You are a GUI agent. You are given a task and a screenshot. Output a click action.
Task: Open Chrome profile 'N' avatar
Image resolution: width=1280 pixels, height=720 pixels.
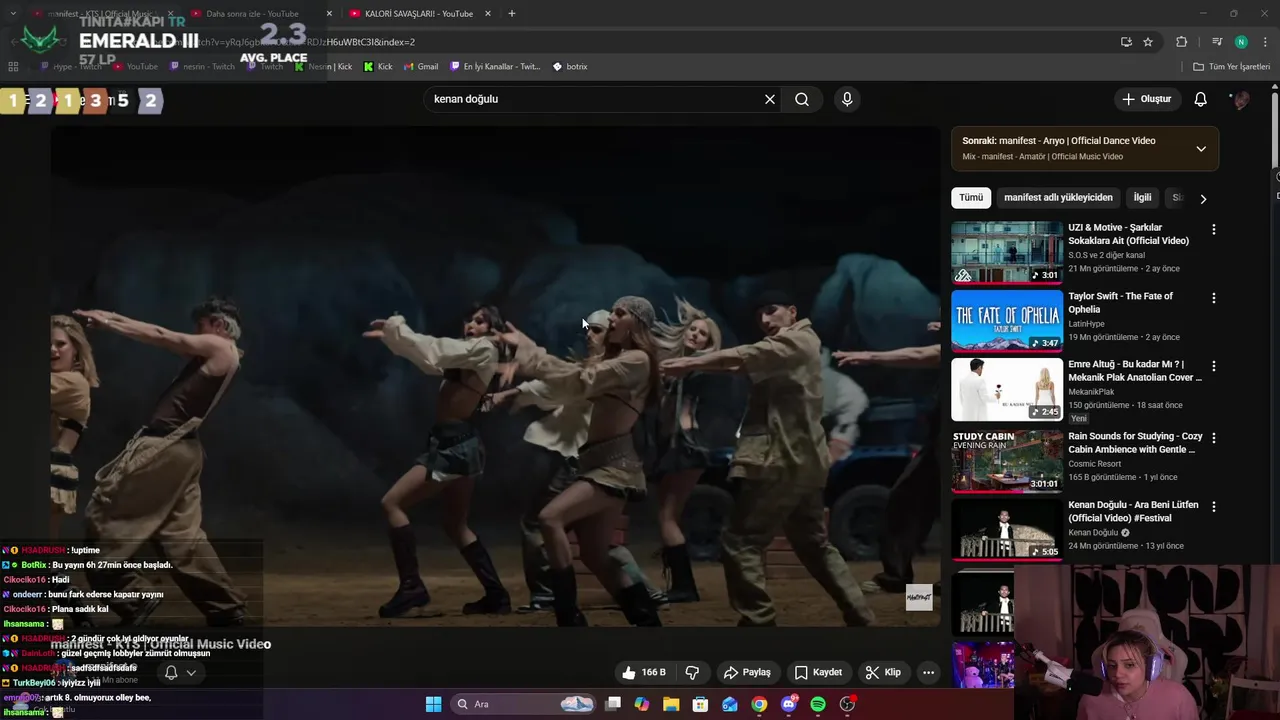tap(1241, 42)
